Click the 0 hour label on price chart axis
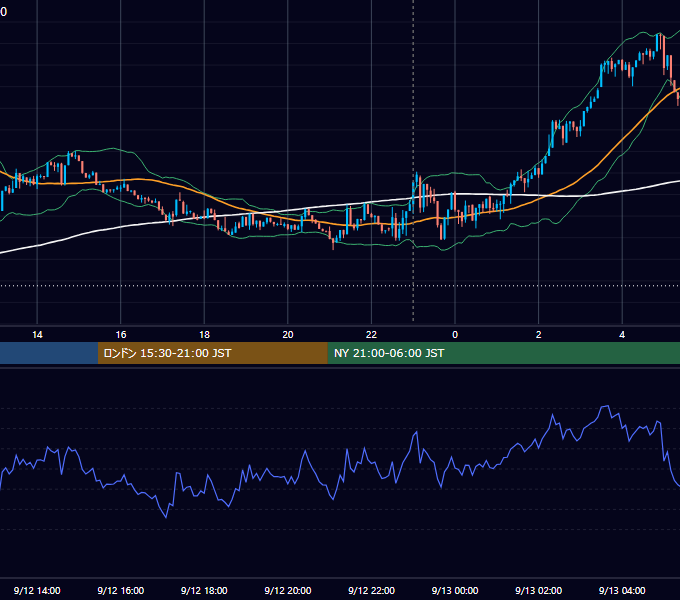Screen dimensions: 680x600 coord(455,335)
